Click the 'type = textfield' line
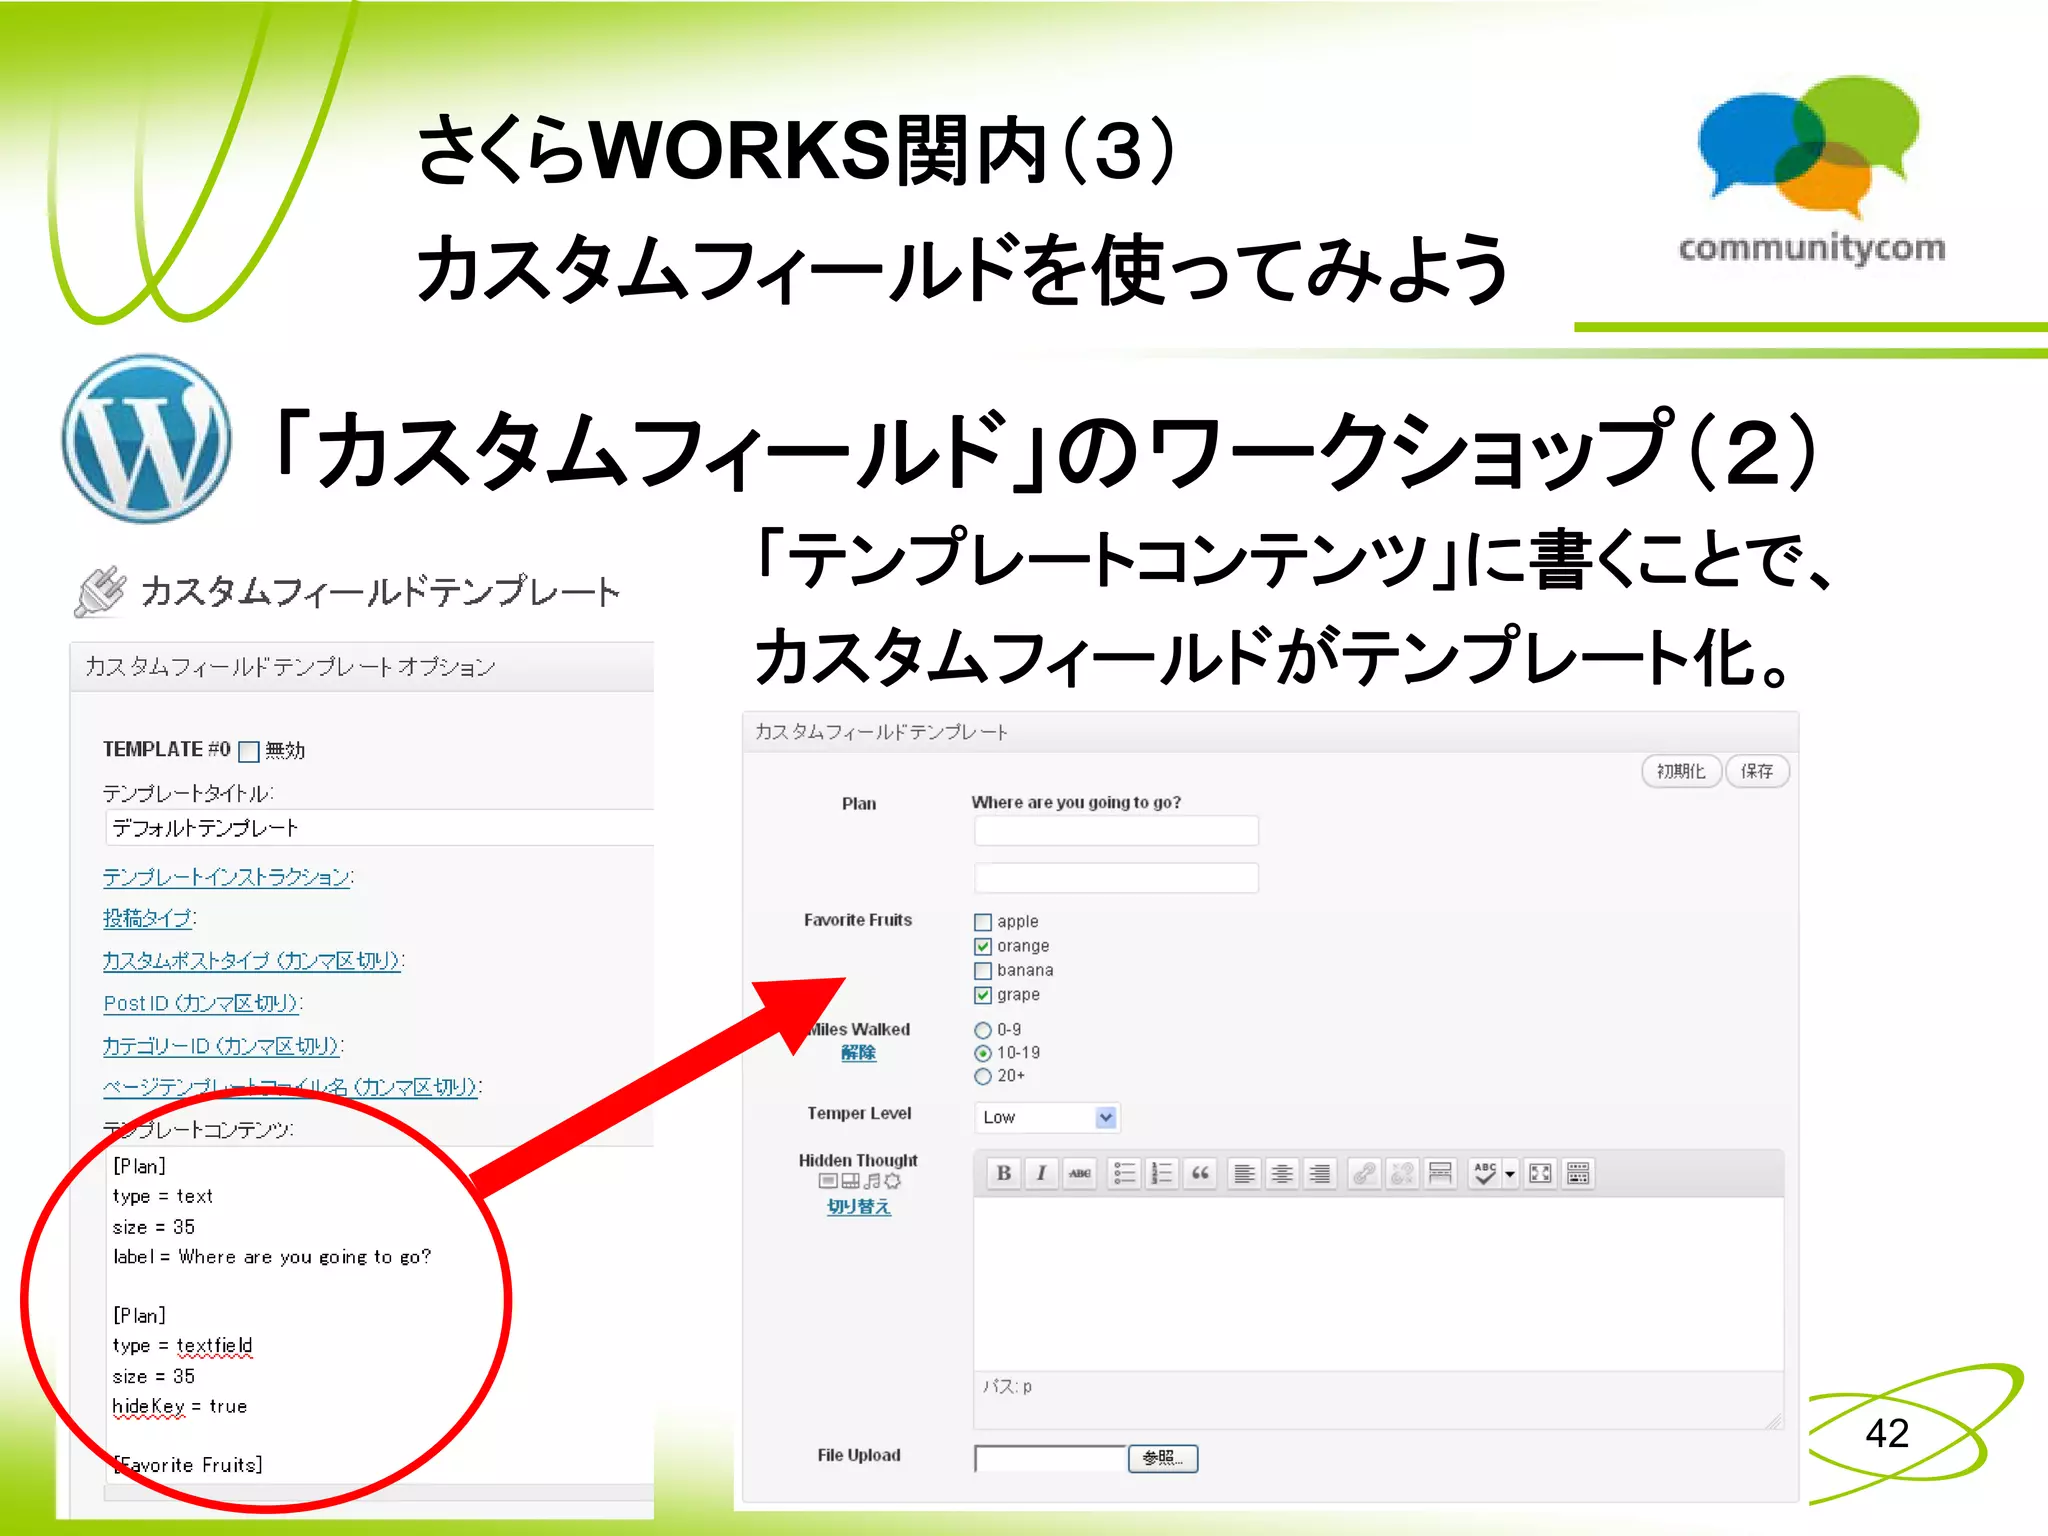 pos(183,1346)
